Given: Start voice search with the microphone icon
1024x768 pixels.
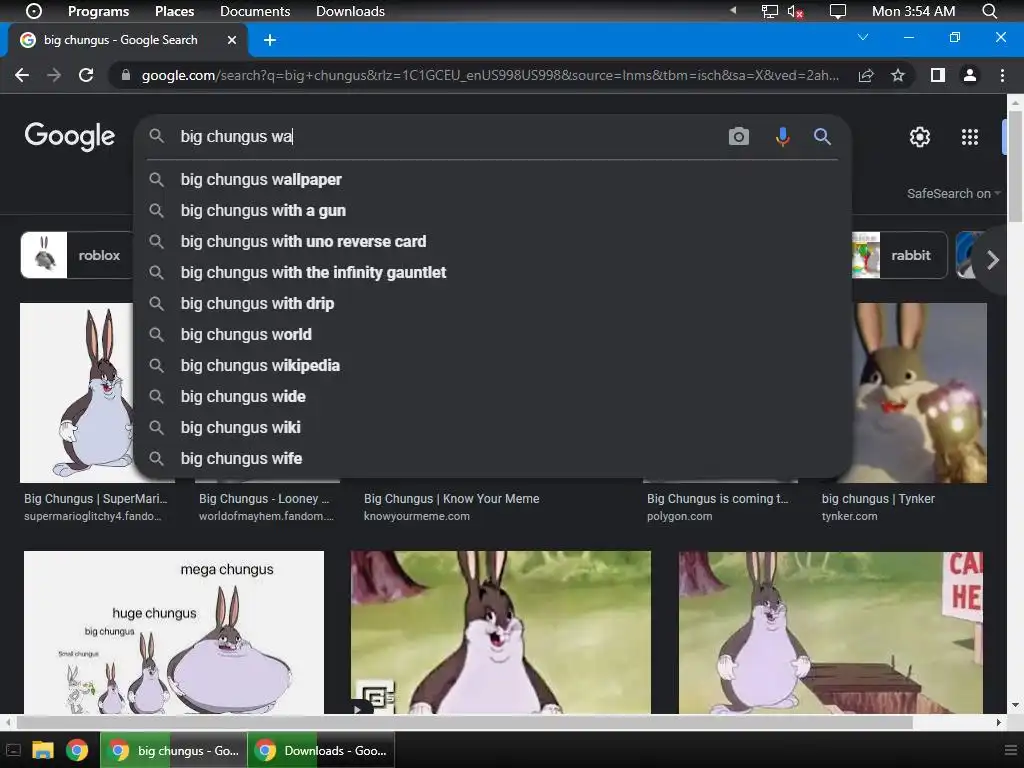Looking at the screenshot, I should click(782, 136).
